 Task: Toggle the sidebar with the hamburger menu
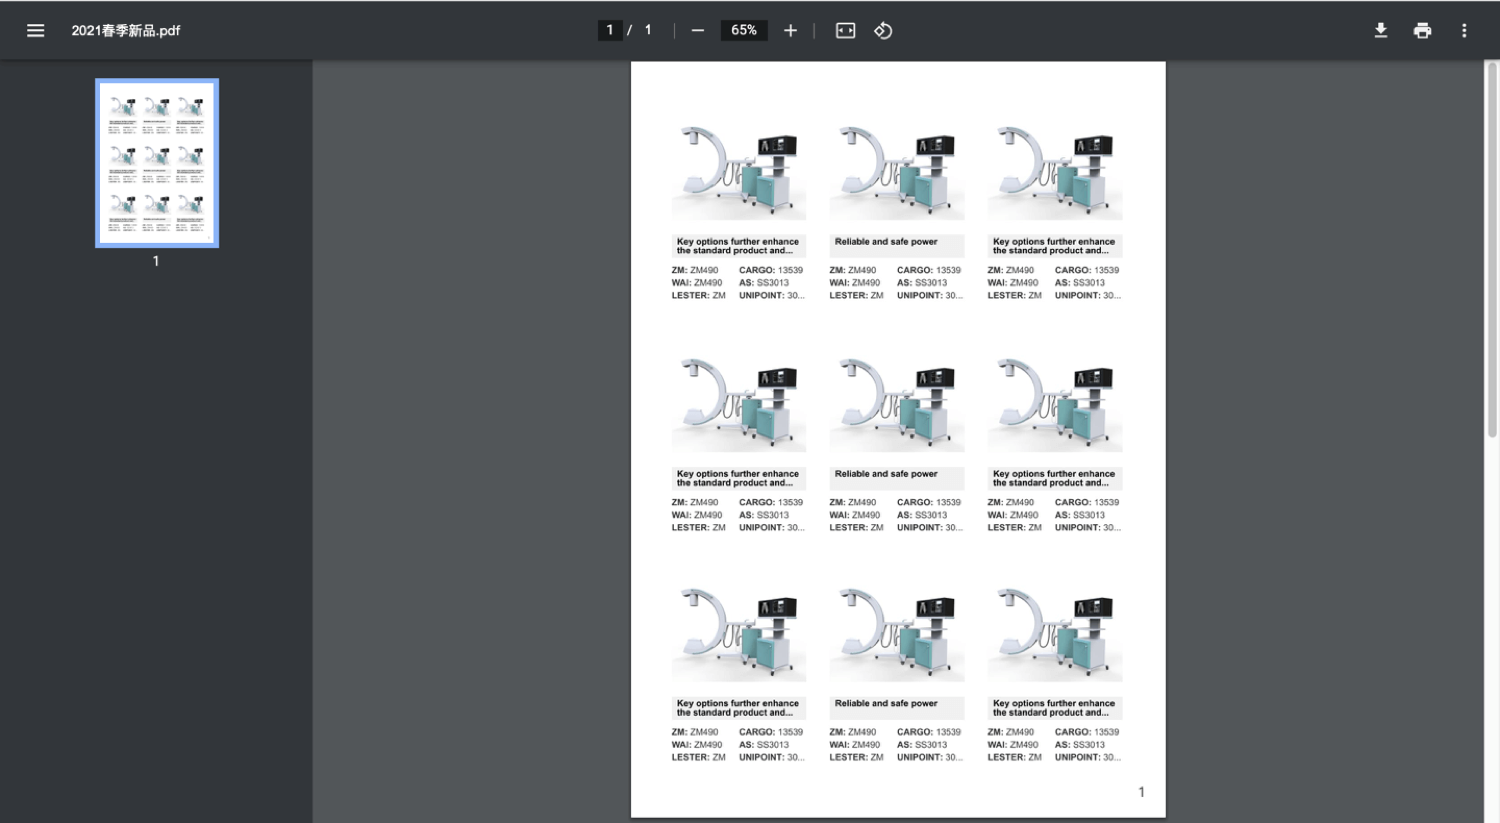click(x=35, y=30)
